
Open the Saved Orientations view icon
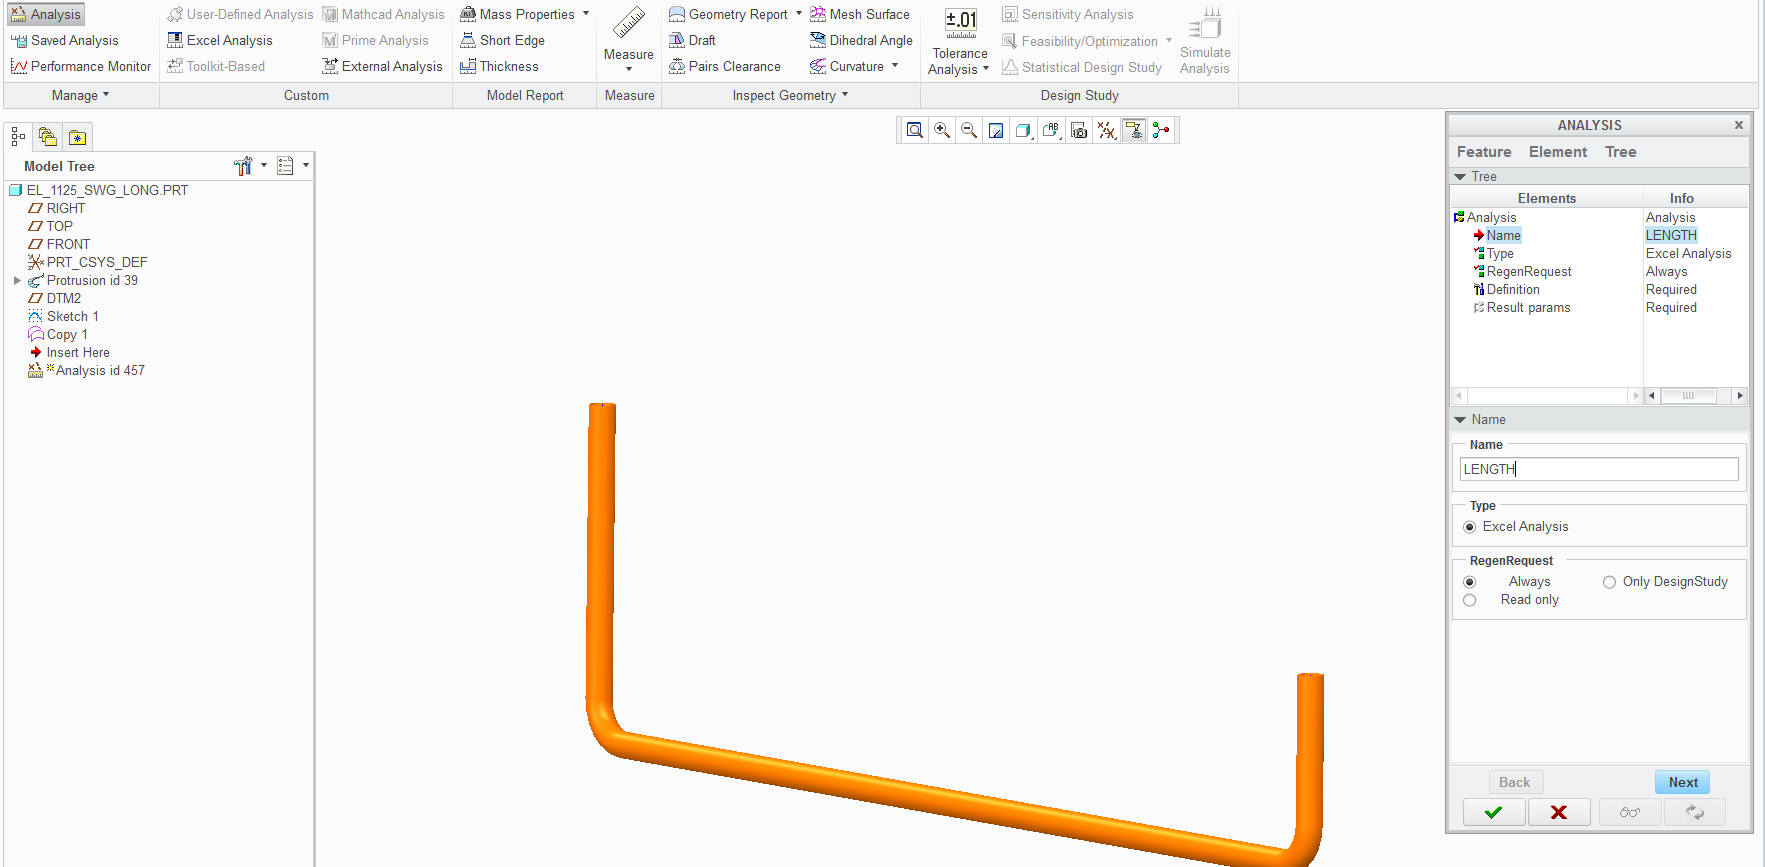1051,130
